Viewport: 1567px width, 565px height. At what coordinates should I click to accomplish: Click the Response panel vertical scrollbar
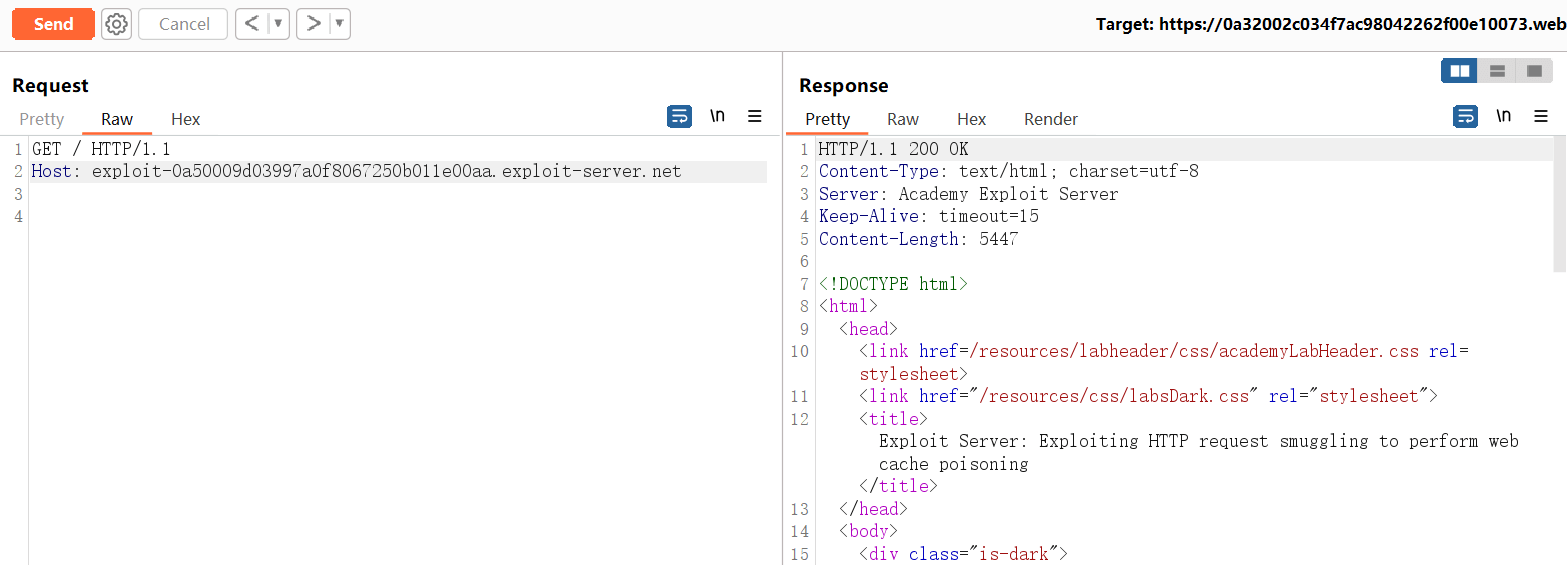point(1559,205)
